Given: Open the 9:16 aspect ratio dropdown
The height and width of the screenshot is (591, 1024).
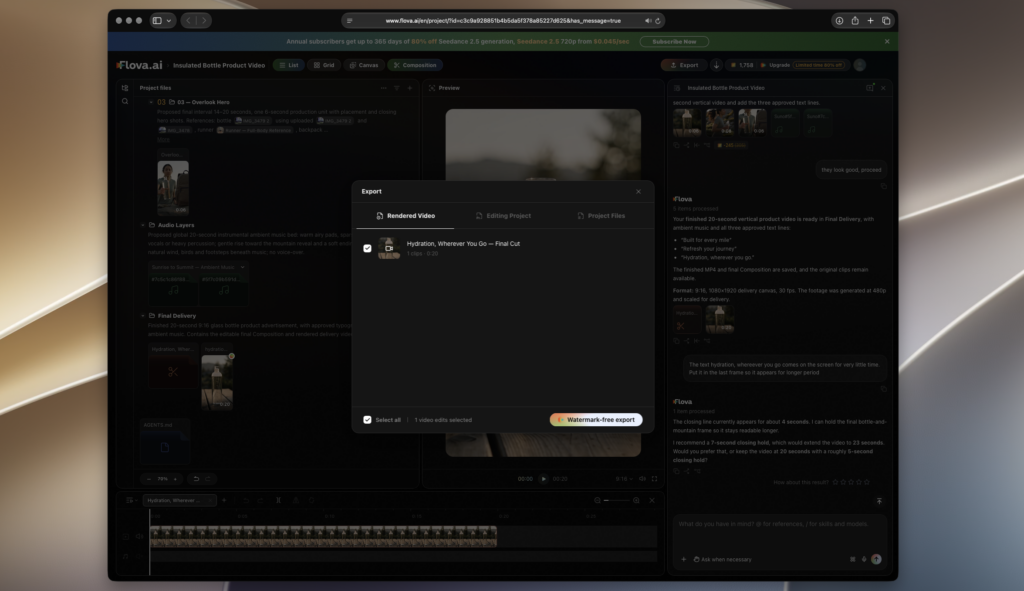Looking at the screenshot, I should (624, 479).
